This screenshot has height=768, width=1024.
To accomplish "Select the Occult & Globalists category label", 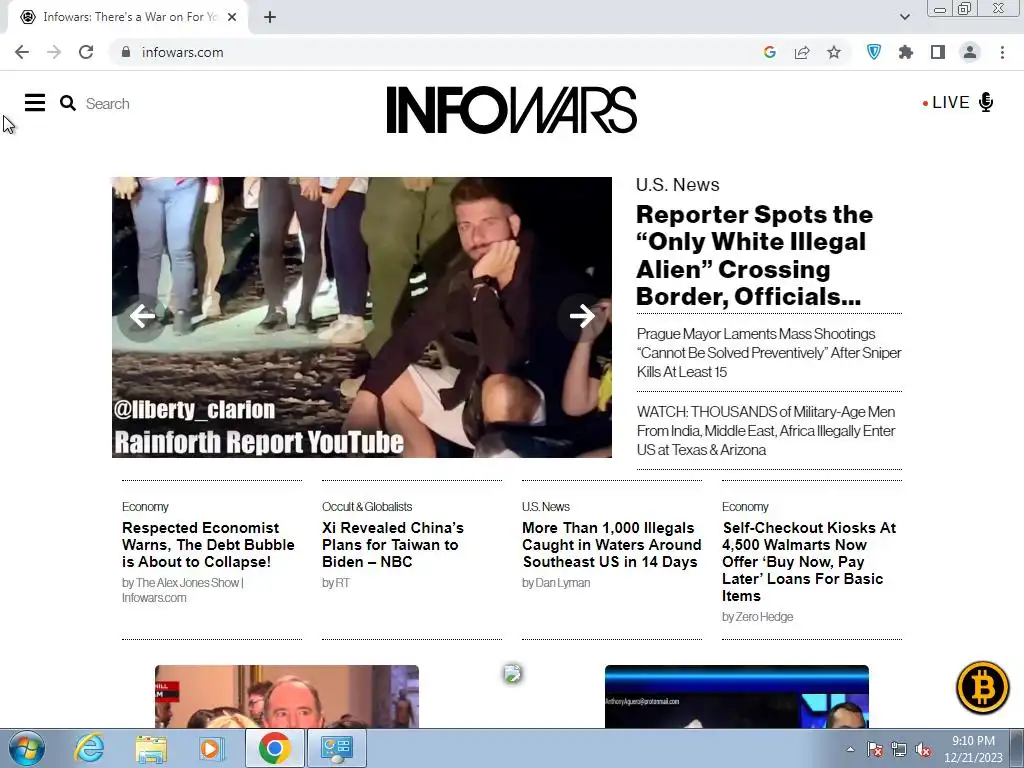I will [367, 507].
